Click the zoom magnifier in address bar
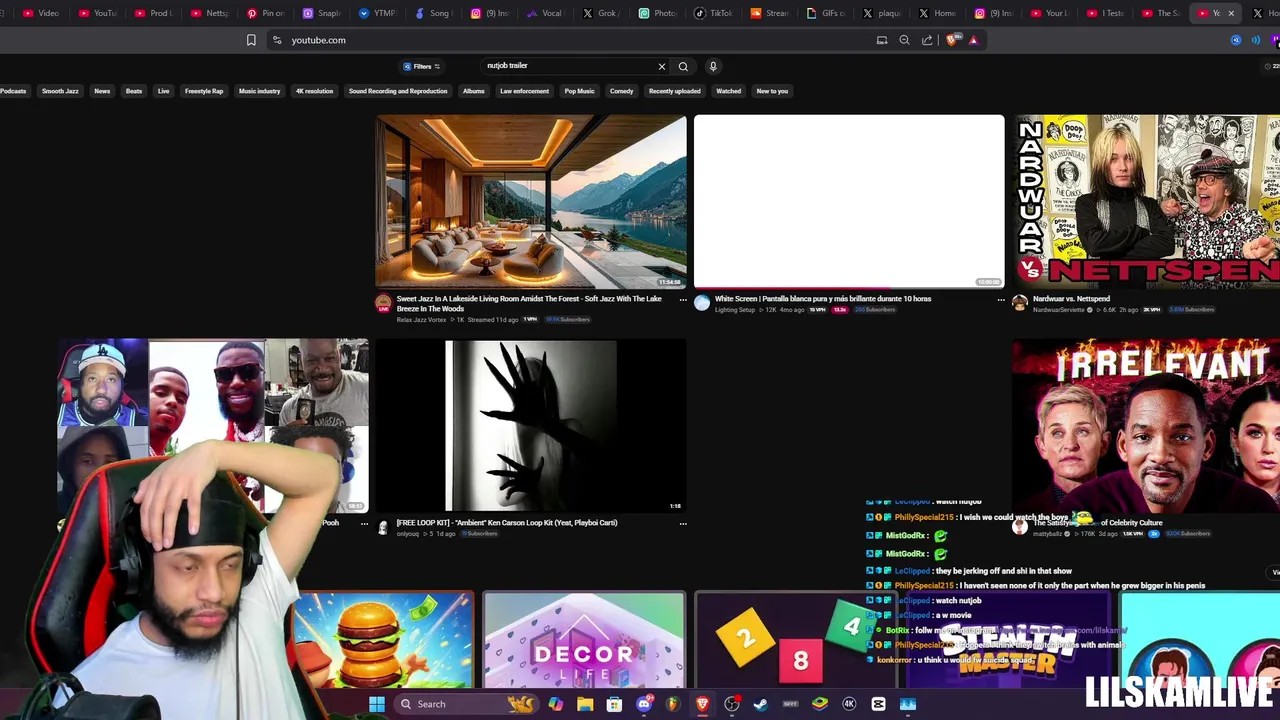 click(x=904, y=40)
